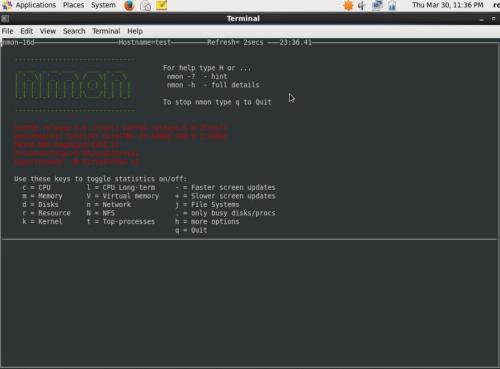This screenshot has height=369, width=500.
Task: Open the mail client launcher icon
Action: [x=145, y=5]
